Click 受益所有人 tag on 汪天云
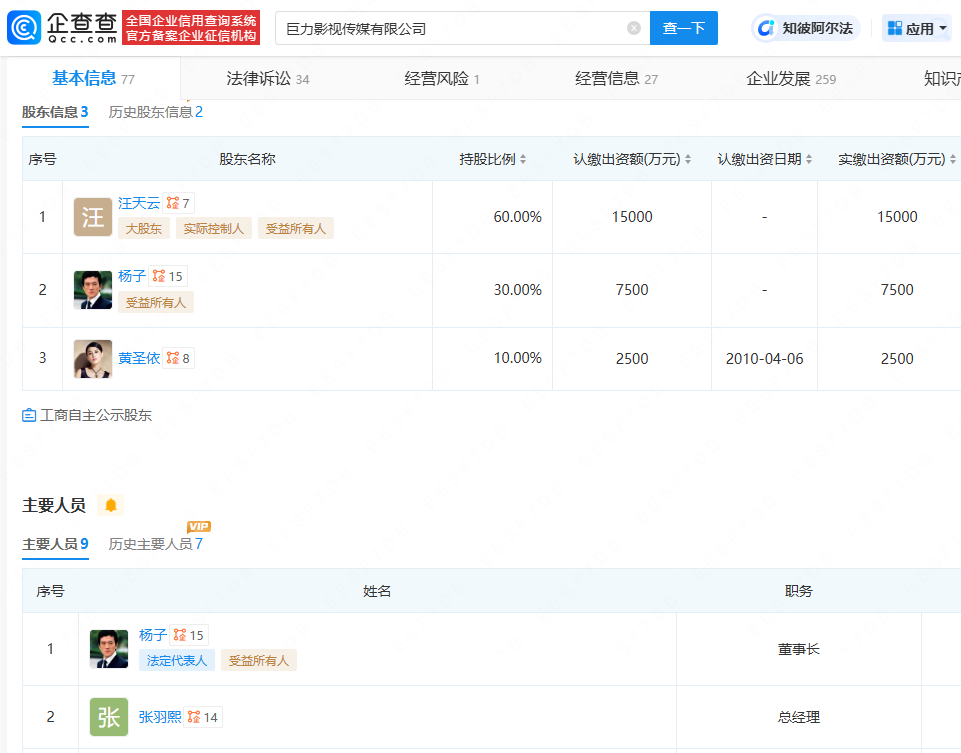The width and height of the screenshot is (961, 753). tap(295, 229)
